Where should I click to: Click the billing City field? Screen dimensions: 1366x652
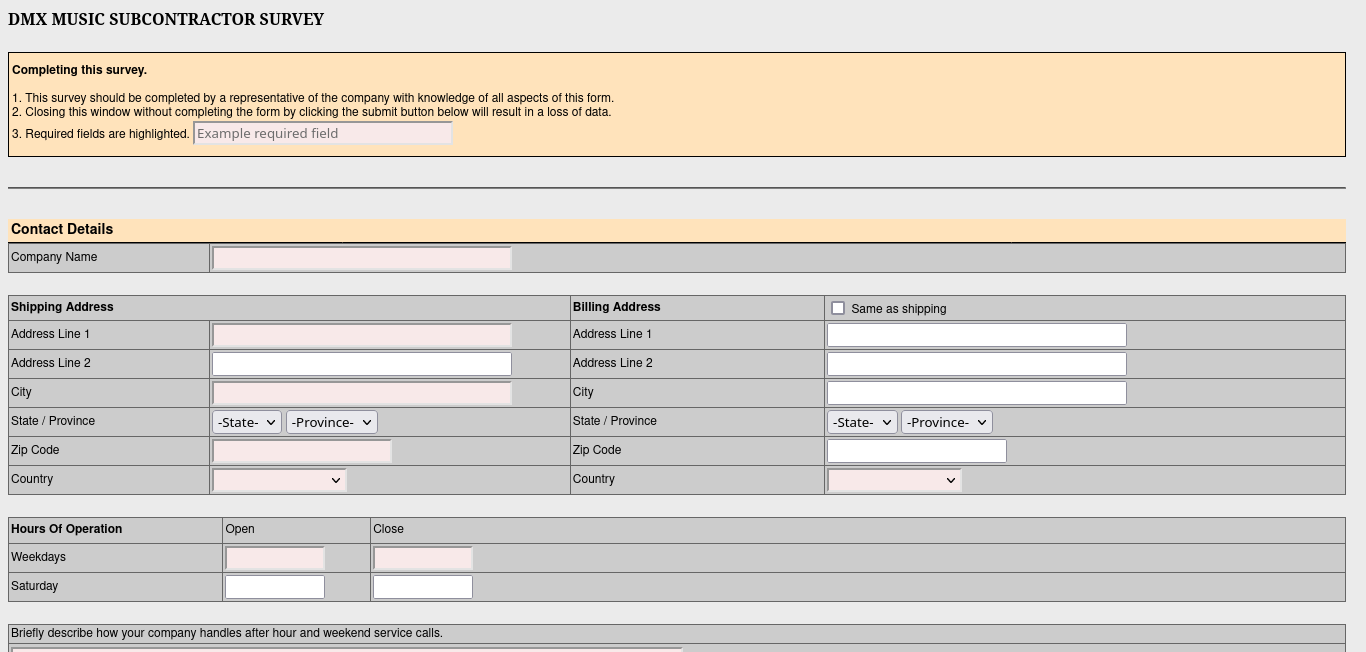[x=976, y=393]
